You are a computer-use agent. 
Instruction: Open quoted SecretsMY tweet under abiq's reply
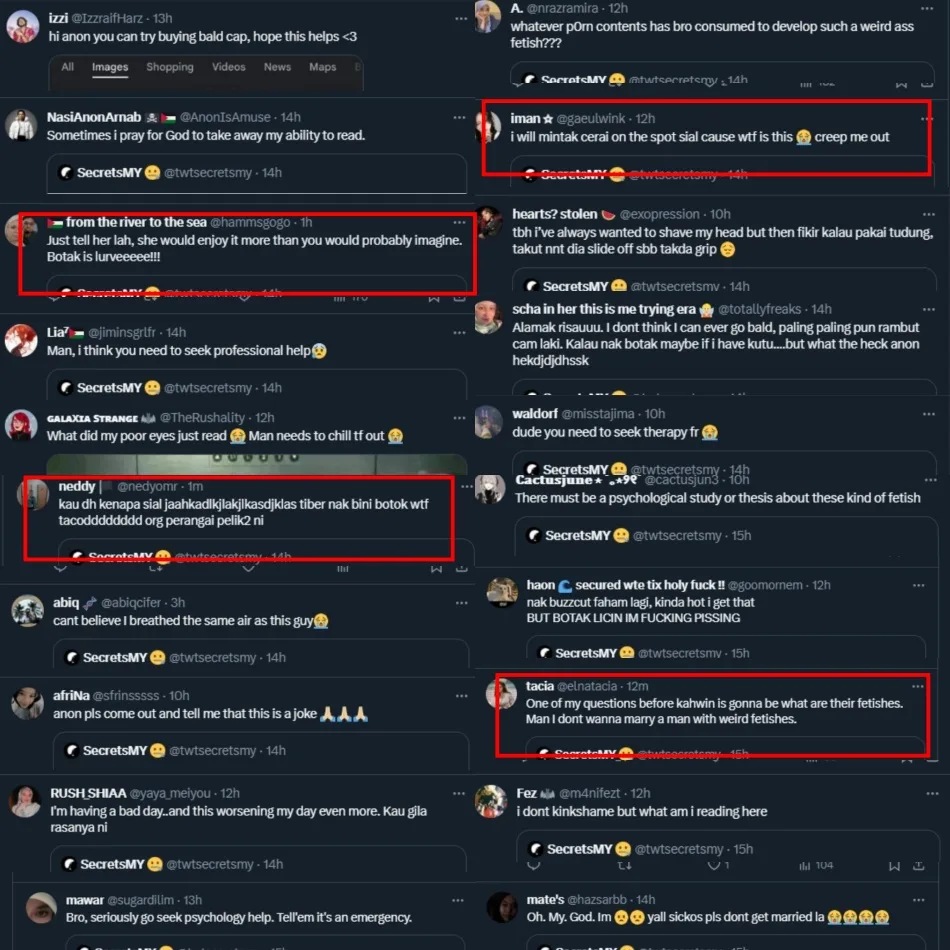[x=261, y=657]
